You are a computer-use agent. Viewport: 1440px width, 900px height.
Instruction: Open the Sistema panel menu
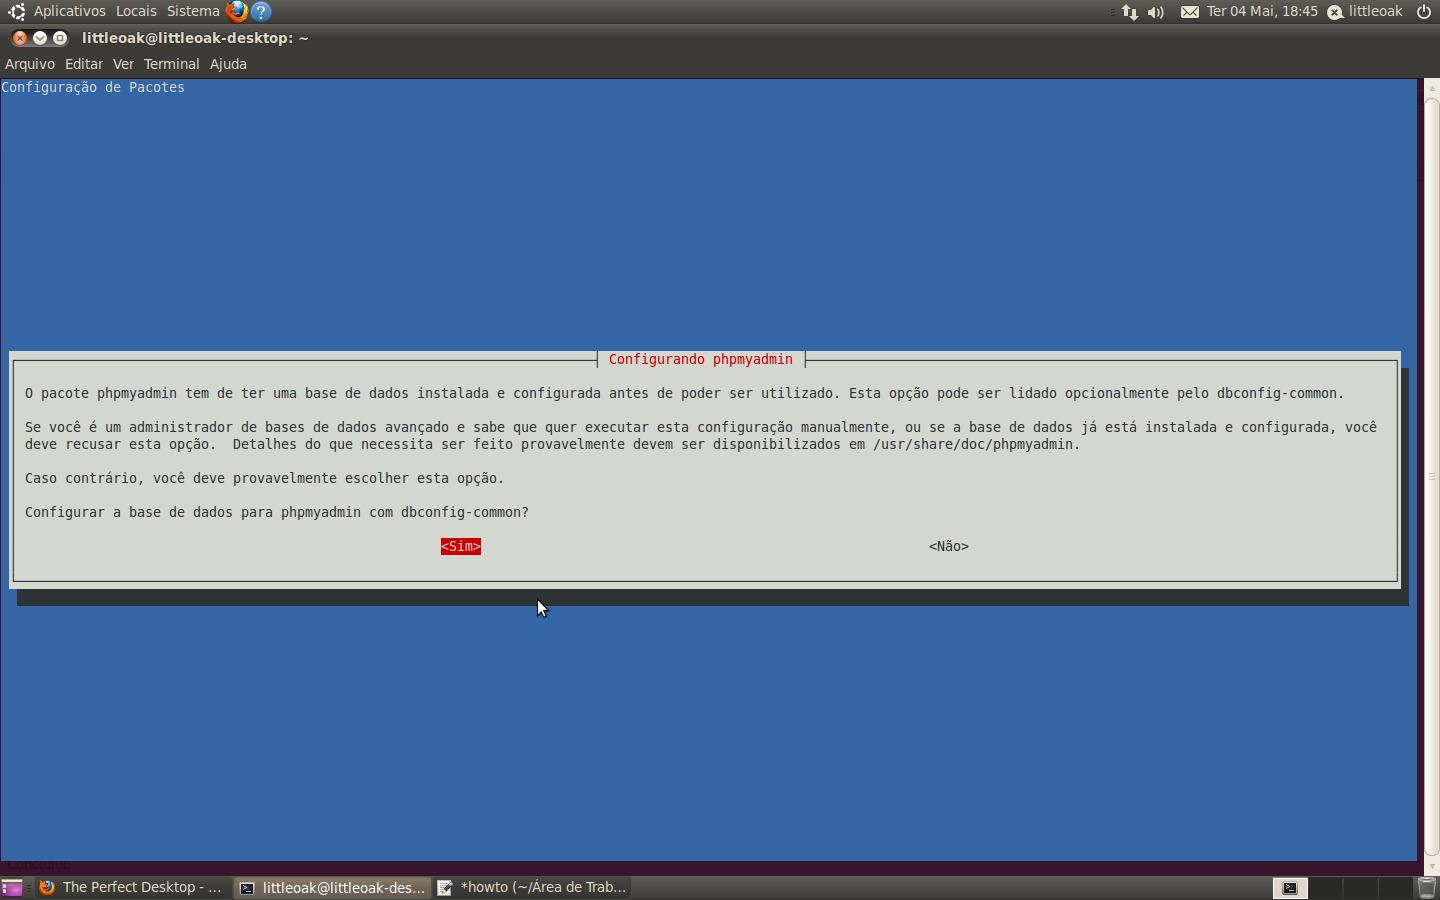(193, 11)
